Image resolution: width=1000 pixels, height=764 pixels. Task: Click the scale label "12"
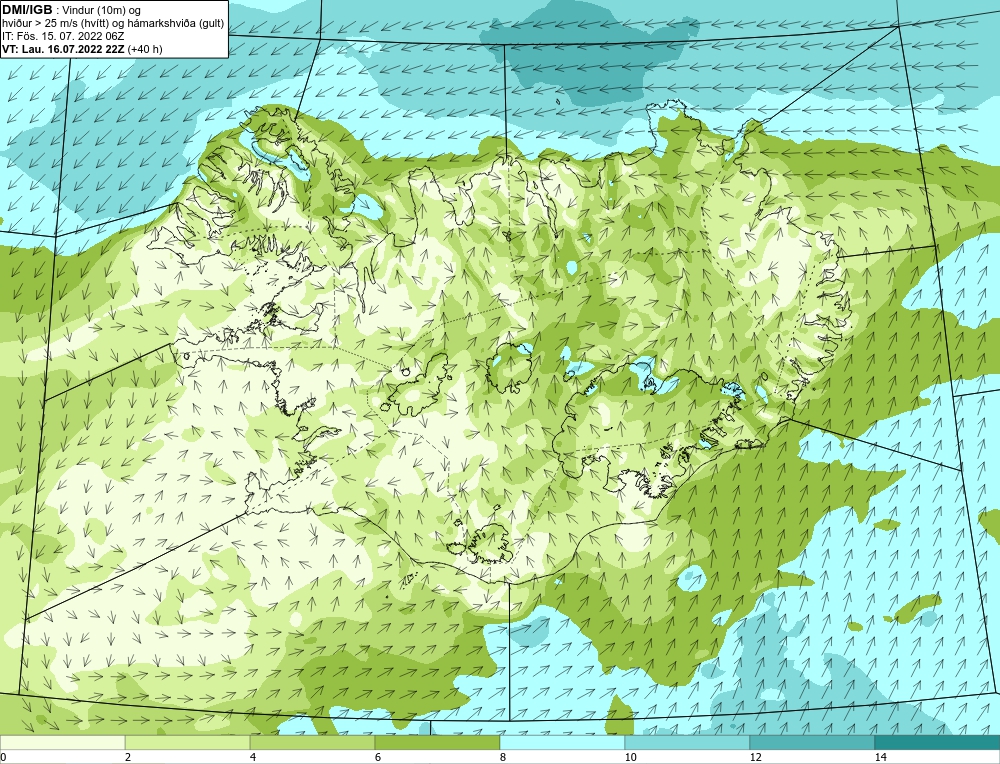756,757
